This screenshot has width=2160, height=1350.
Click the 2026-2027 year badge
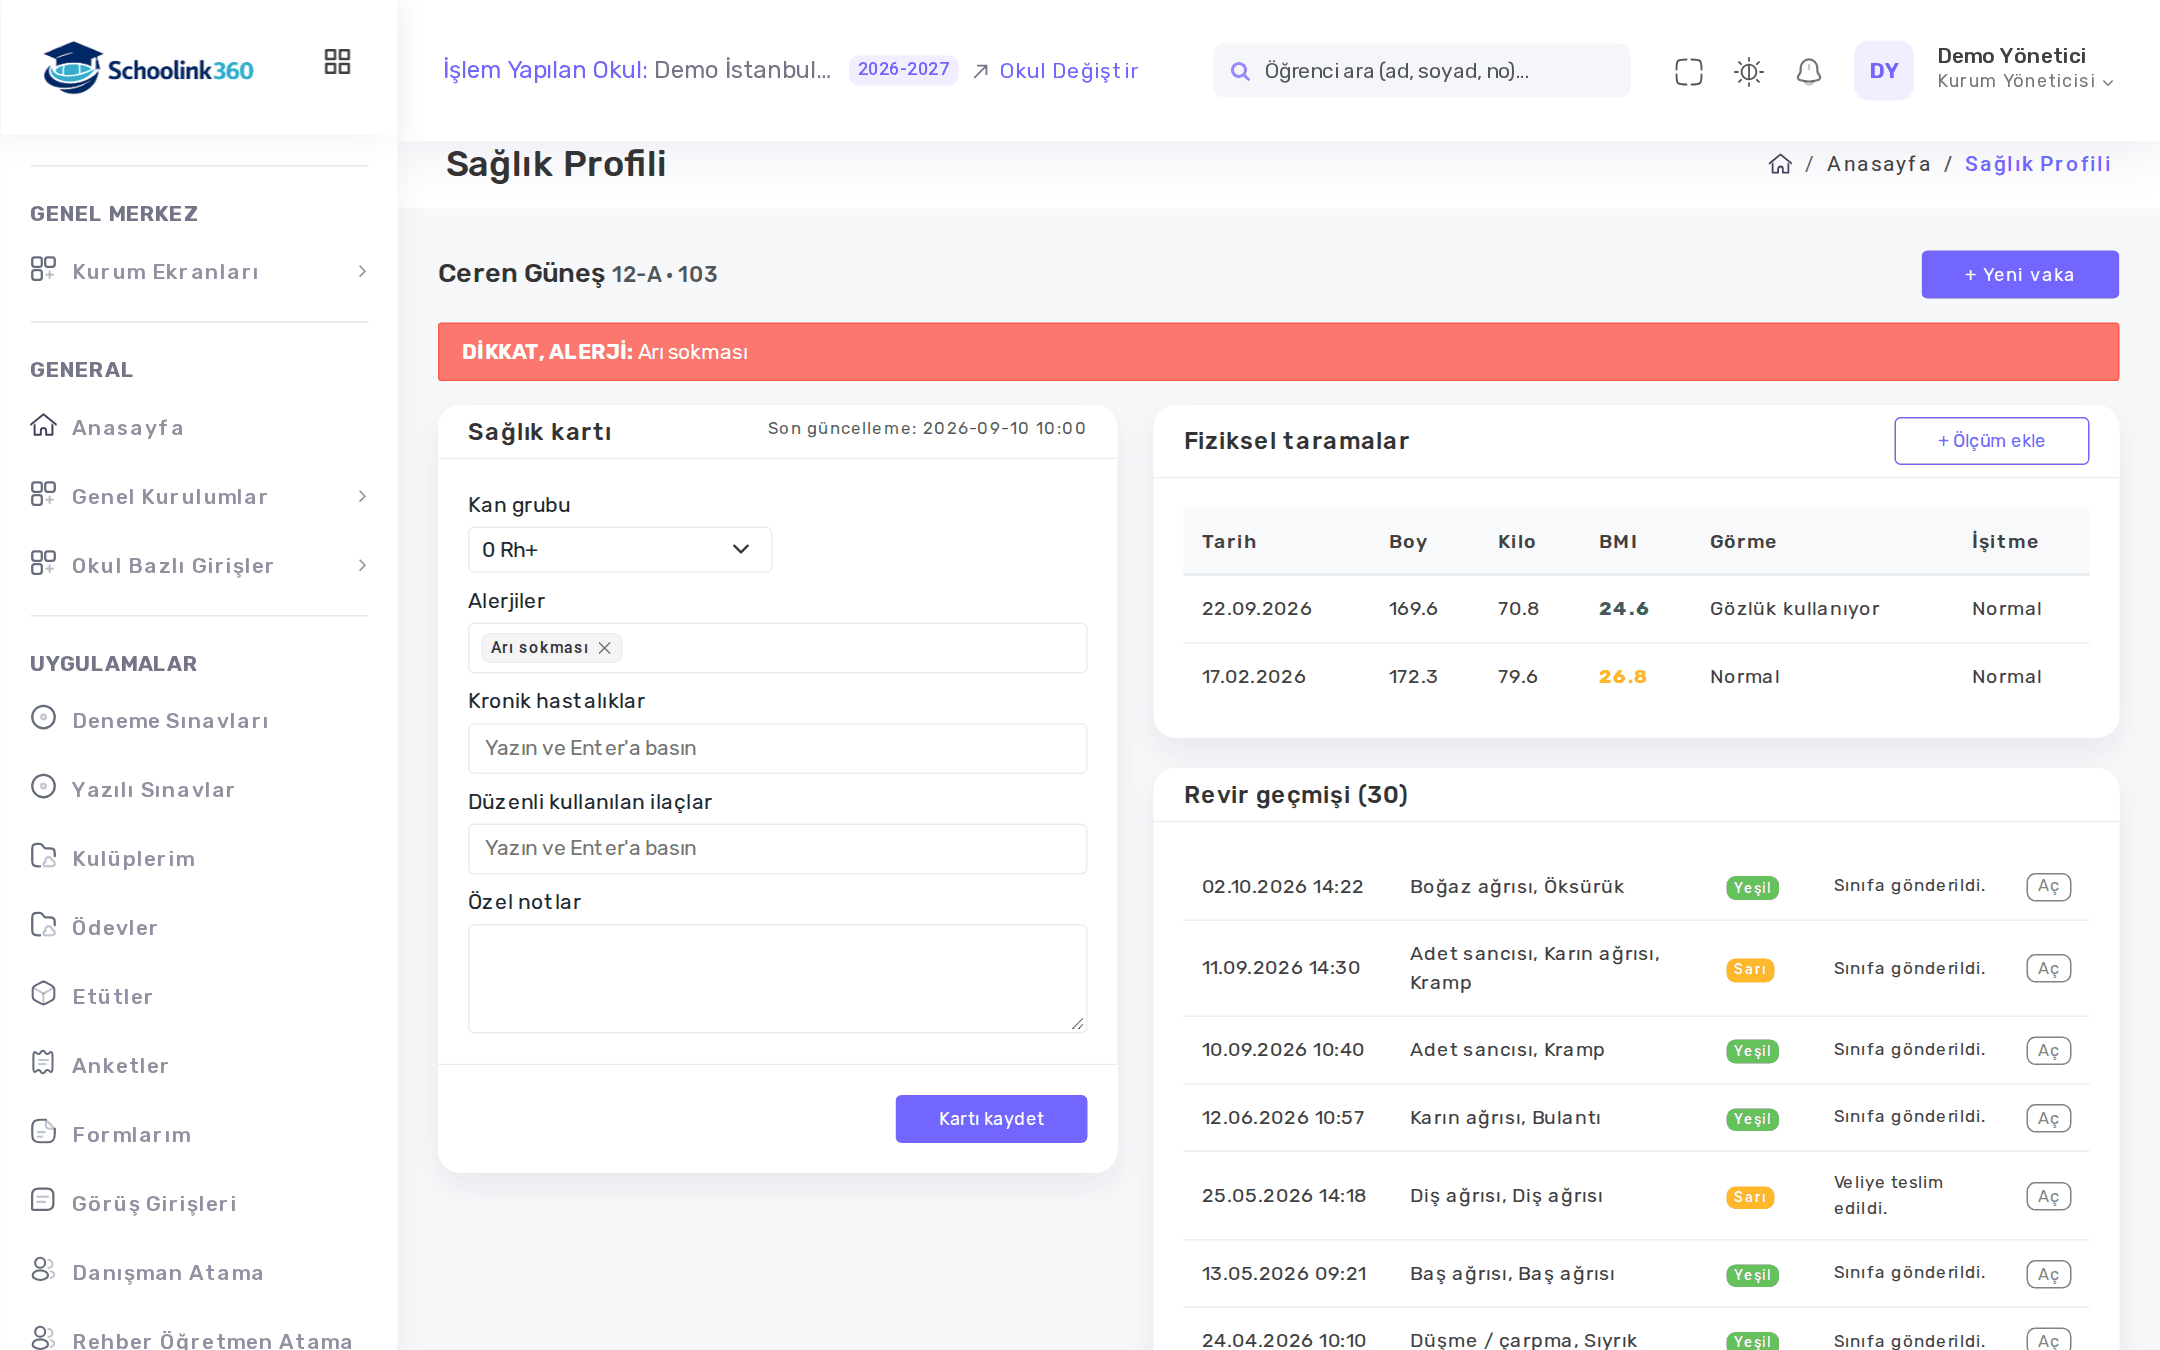(903, 70)
